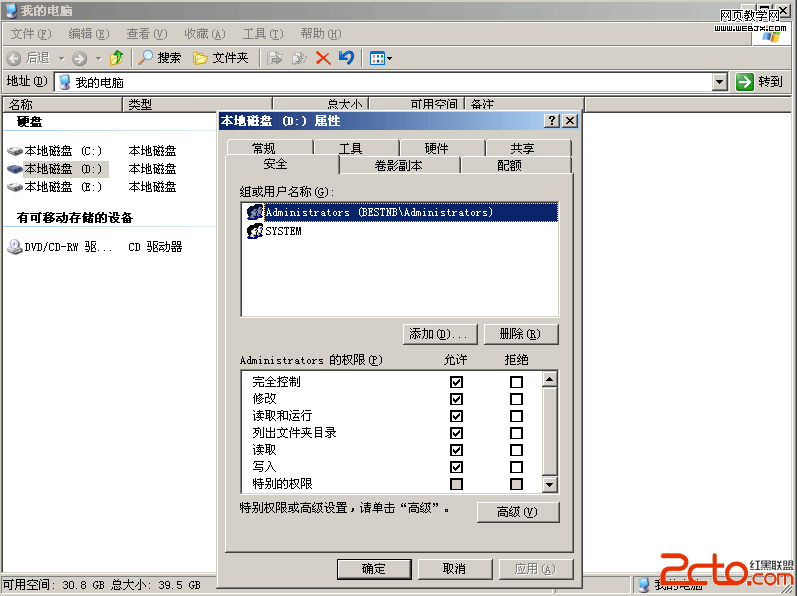Click the ? help button in dialog title
Image resolution: width=797 pixels, height=596 pixels.
[x=551, y=121]
